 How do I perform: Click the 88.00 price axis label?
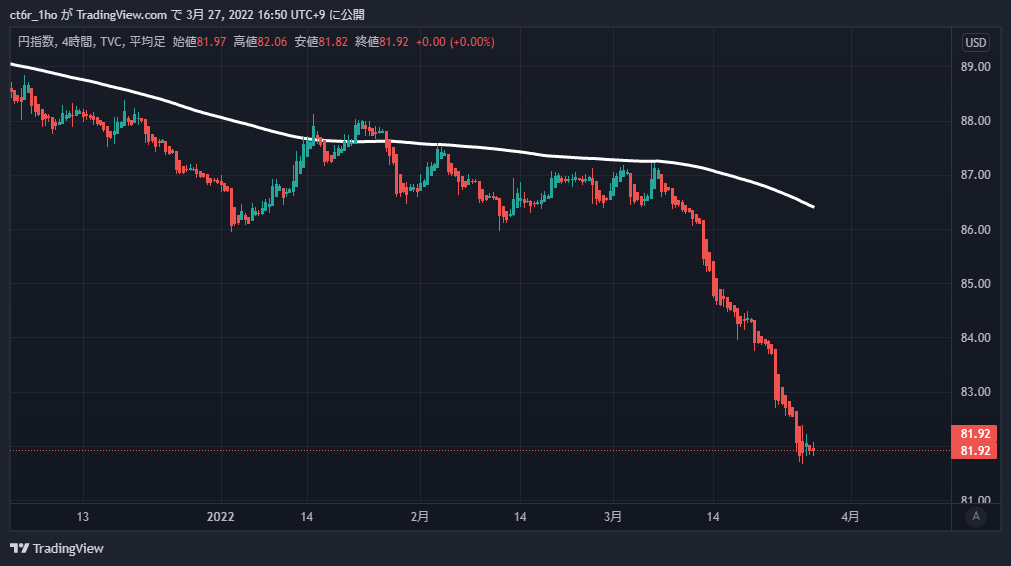point(976,121)
